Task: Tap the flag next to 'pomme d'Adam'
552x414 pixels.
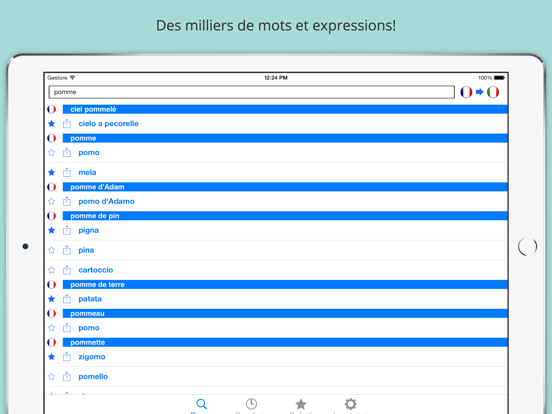Action: [x=51, y=187]
